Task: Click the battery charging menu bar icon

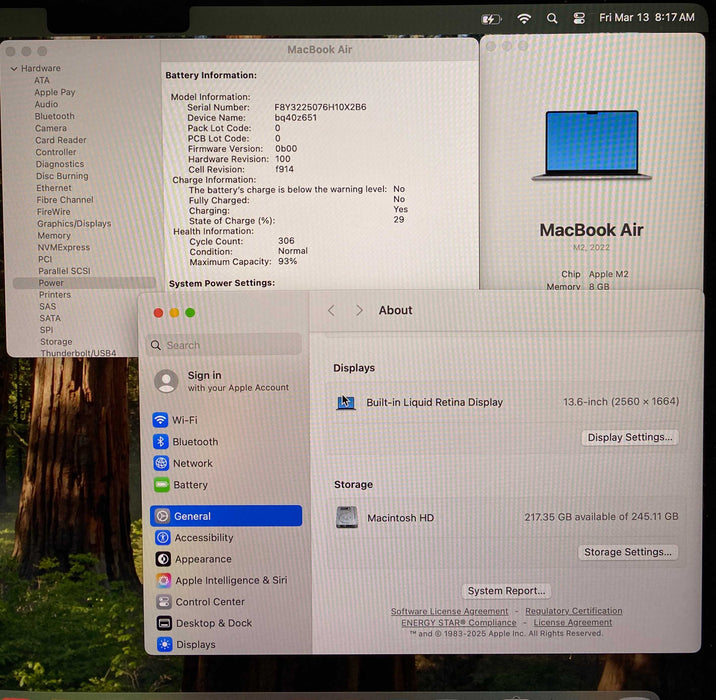Action: (491, 19)
